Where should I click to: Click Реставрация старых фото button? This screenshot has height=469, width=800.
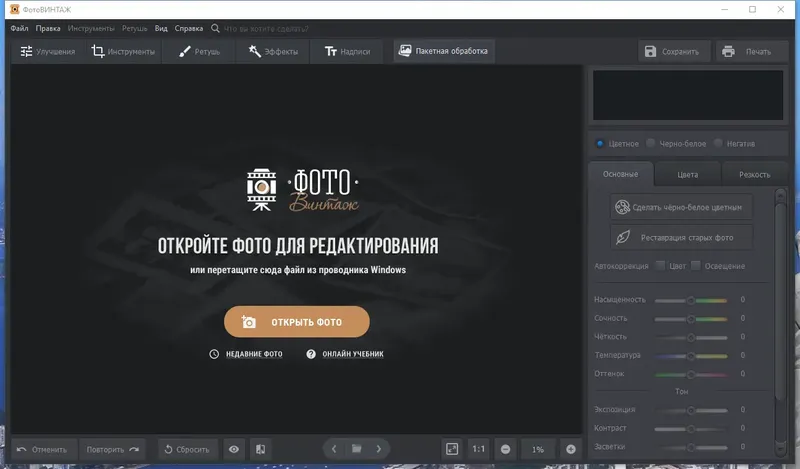point(681,237)
